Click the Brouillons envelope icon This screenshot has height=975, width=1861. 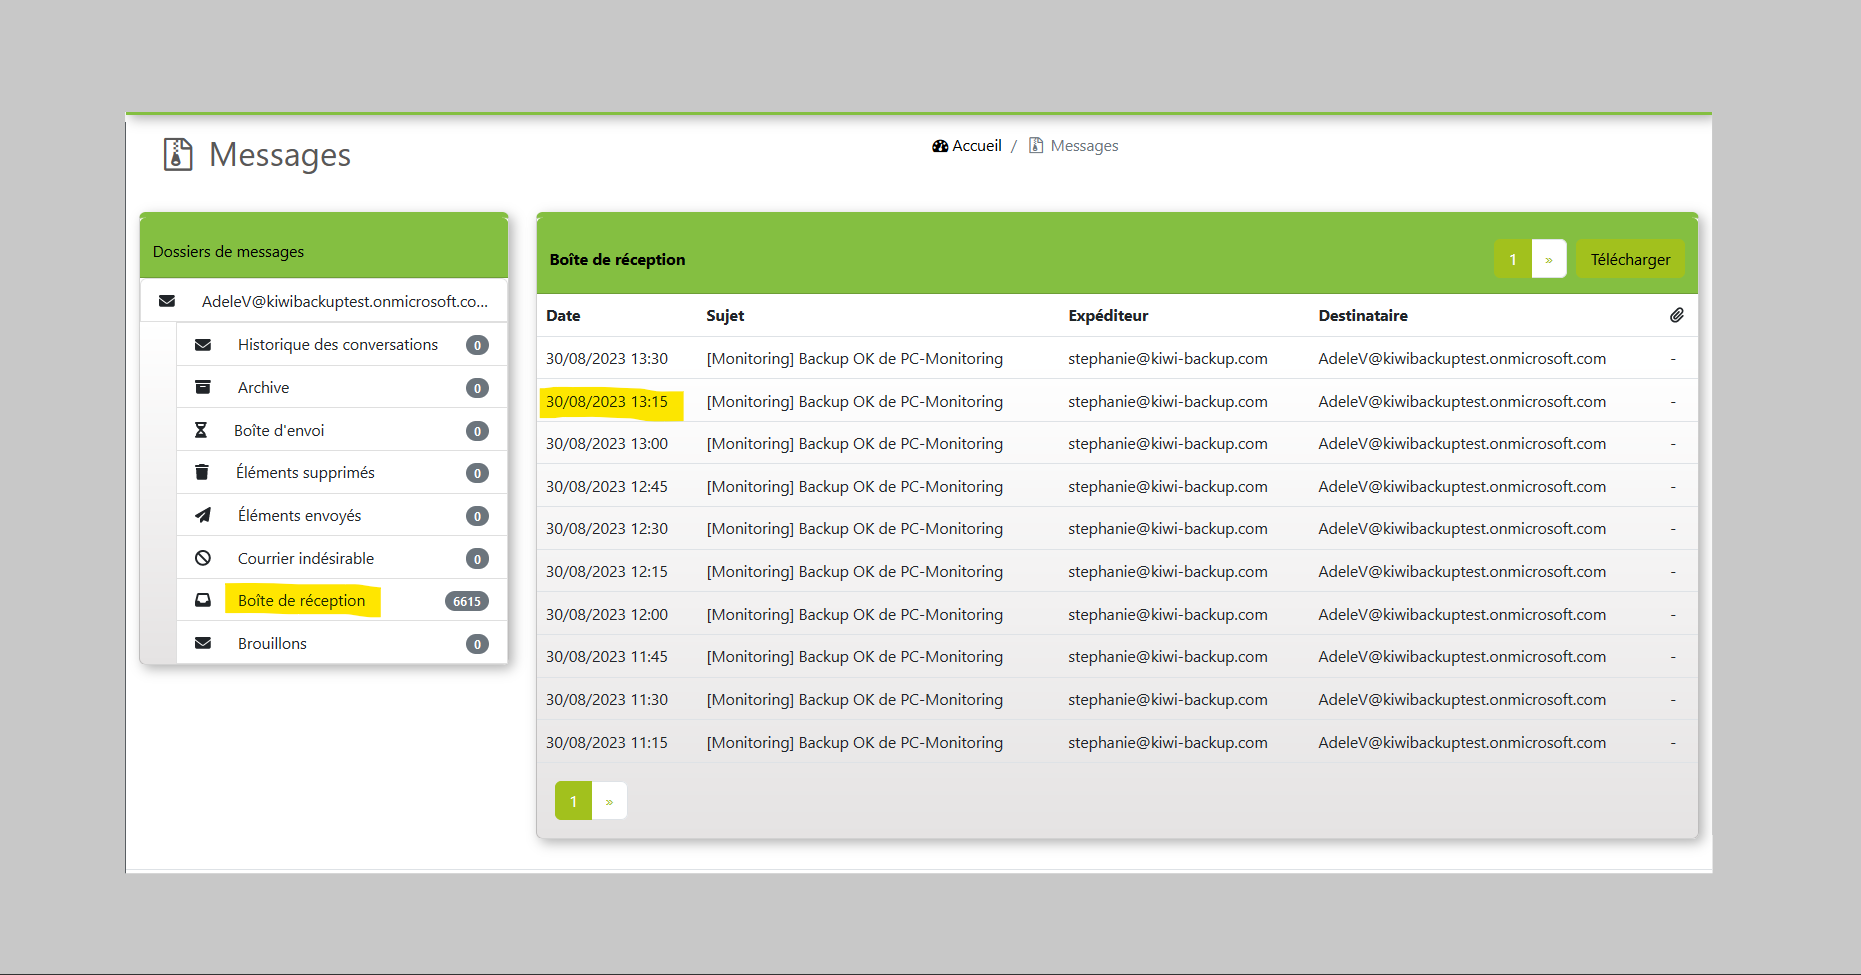[x=203, y=643]
